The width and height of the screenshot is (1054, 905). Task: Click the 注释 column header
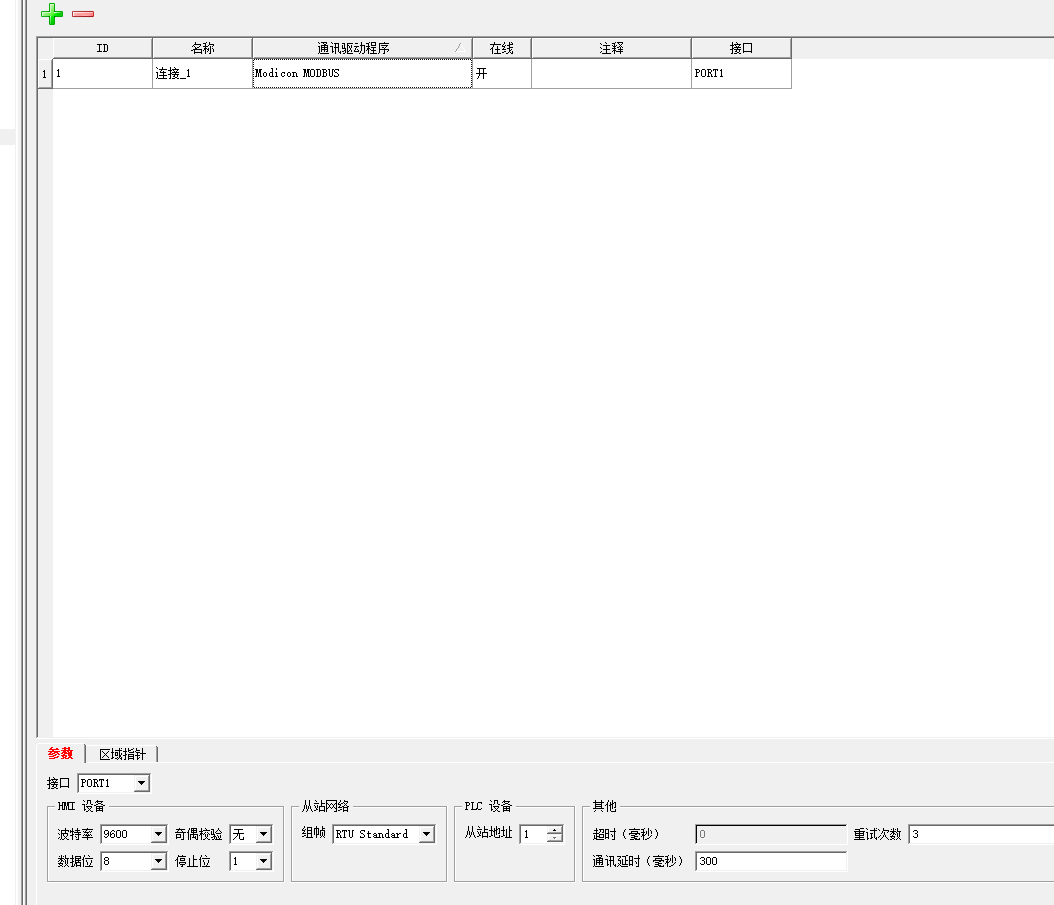tap(611, 48)
